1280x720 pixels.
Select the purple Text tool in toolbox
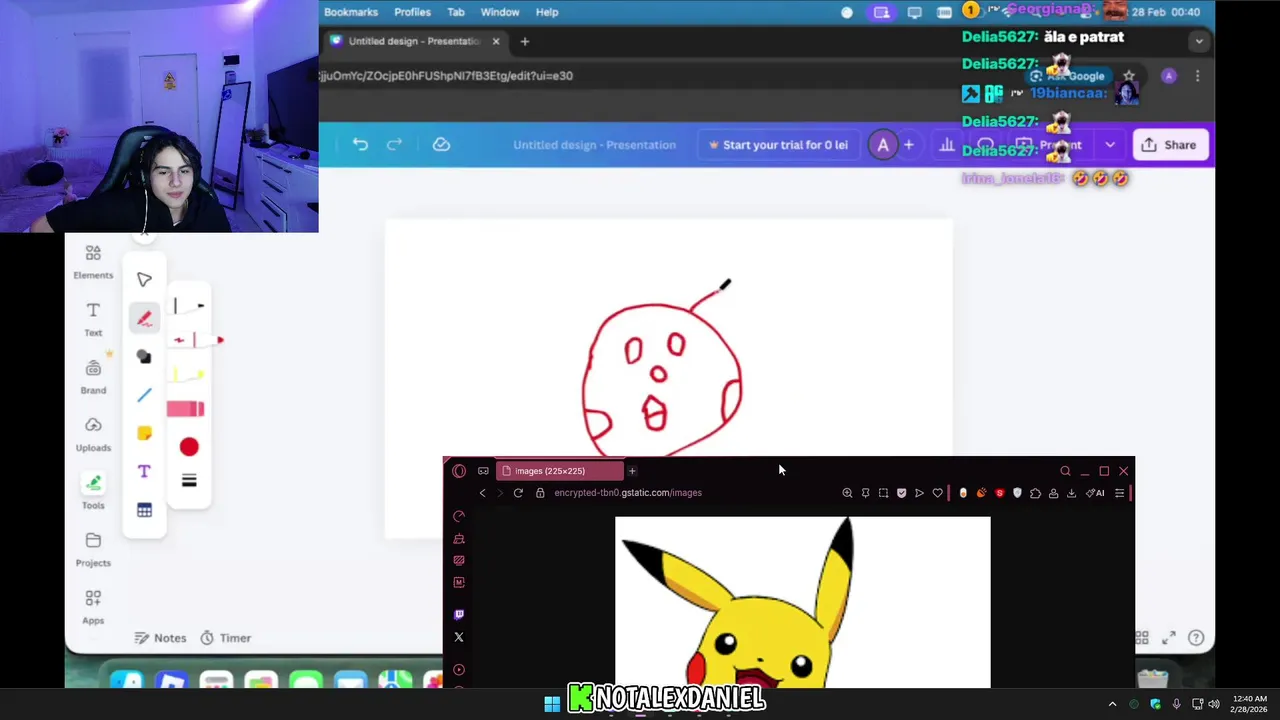(x=144, y=471)
